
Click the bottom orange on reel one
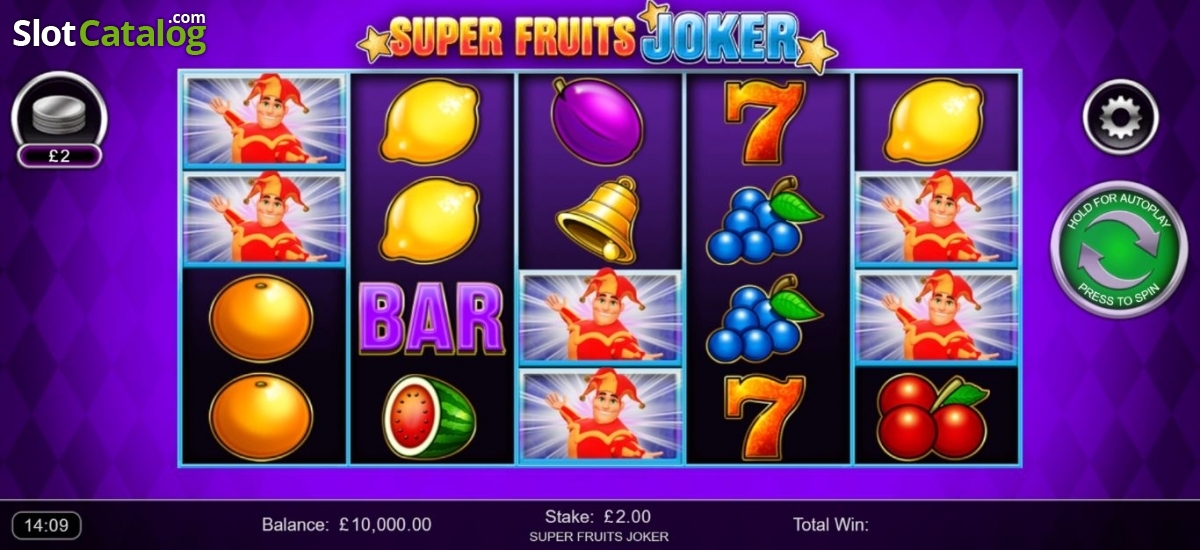(x=261, y=417)
